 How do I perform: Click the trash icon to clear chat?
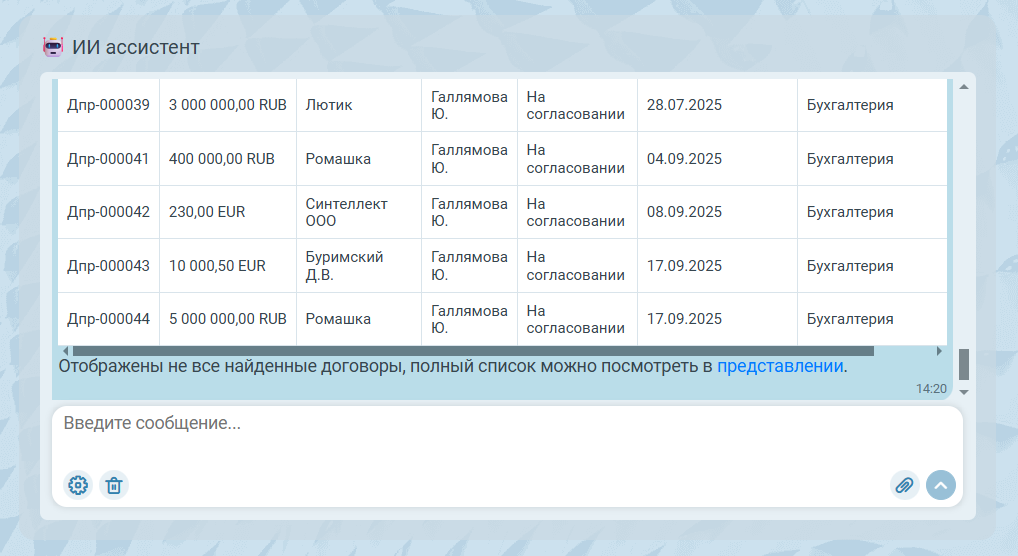point(114,486)
